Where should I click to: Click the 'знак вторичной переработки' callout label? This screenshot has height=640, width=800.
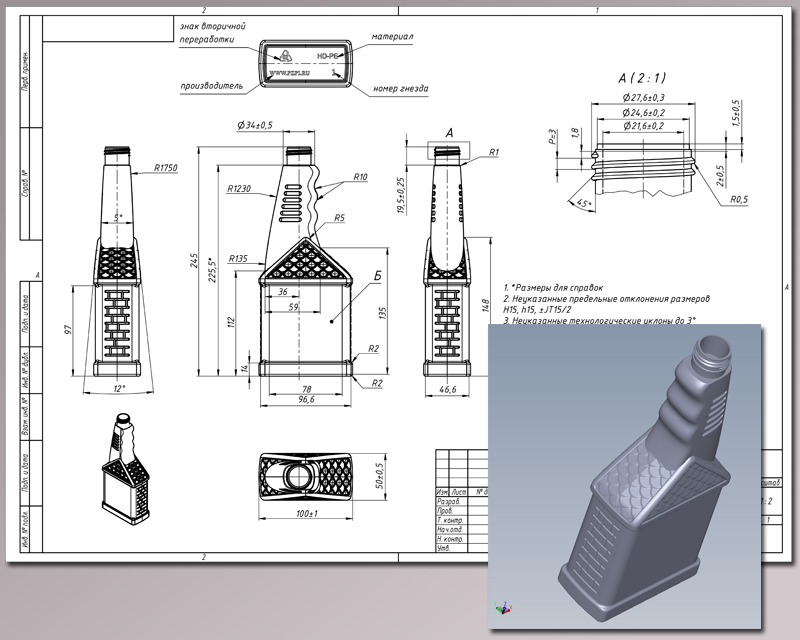(x=213, y=32)
